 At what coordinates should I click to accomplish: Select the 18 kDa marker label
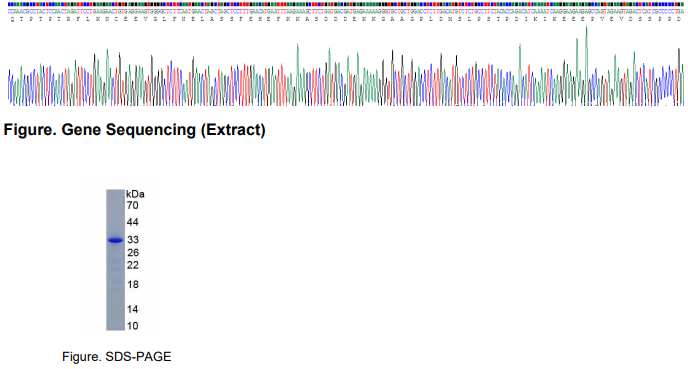point(133,284)
